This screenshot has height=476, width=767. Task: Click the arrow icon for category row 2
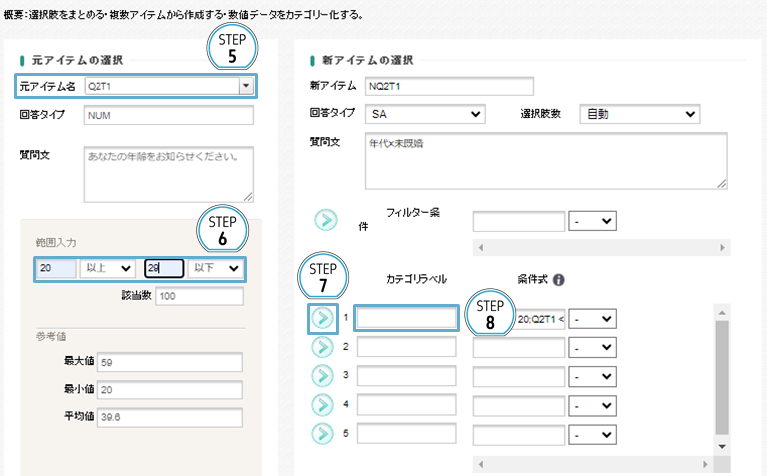(322, 347)
